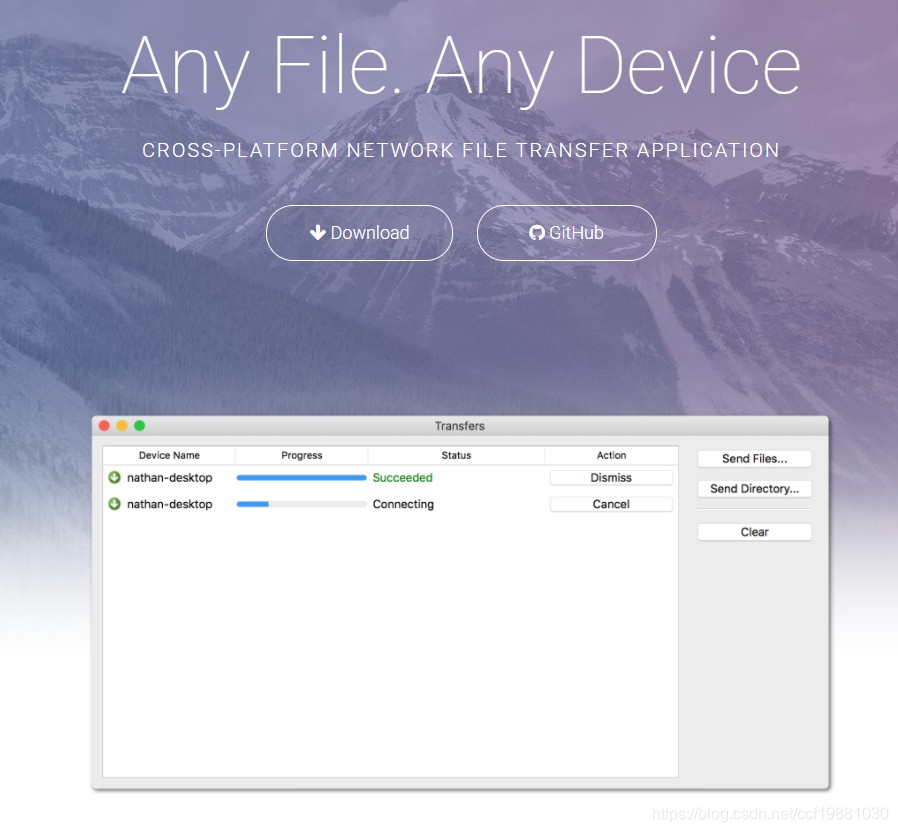Click the Progress column header

301,455
